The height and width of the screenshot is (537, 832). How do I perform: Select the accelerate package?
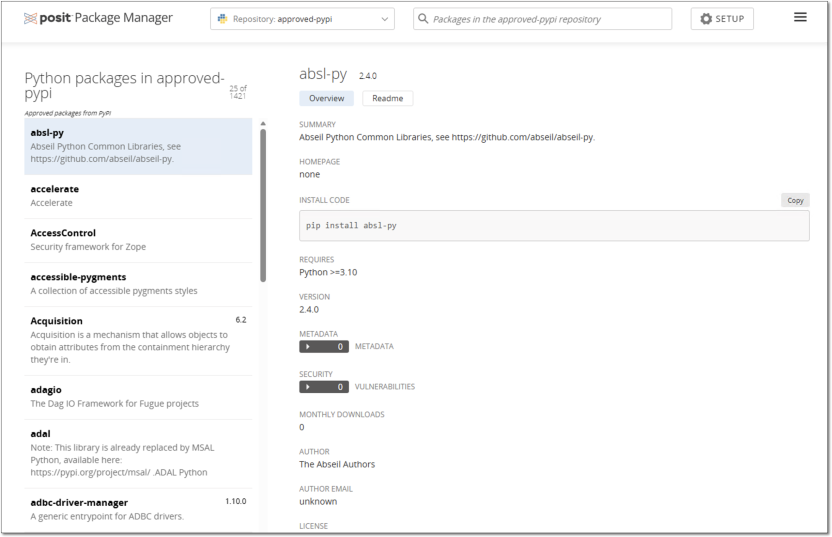[138, 196]
